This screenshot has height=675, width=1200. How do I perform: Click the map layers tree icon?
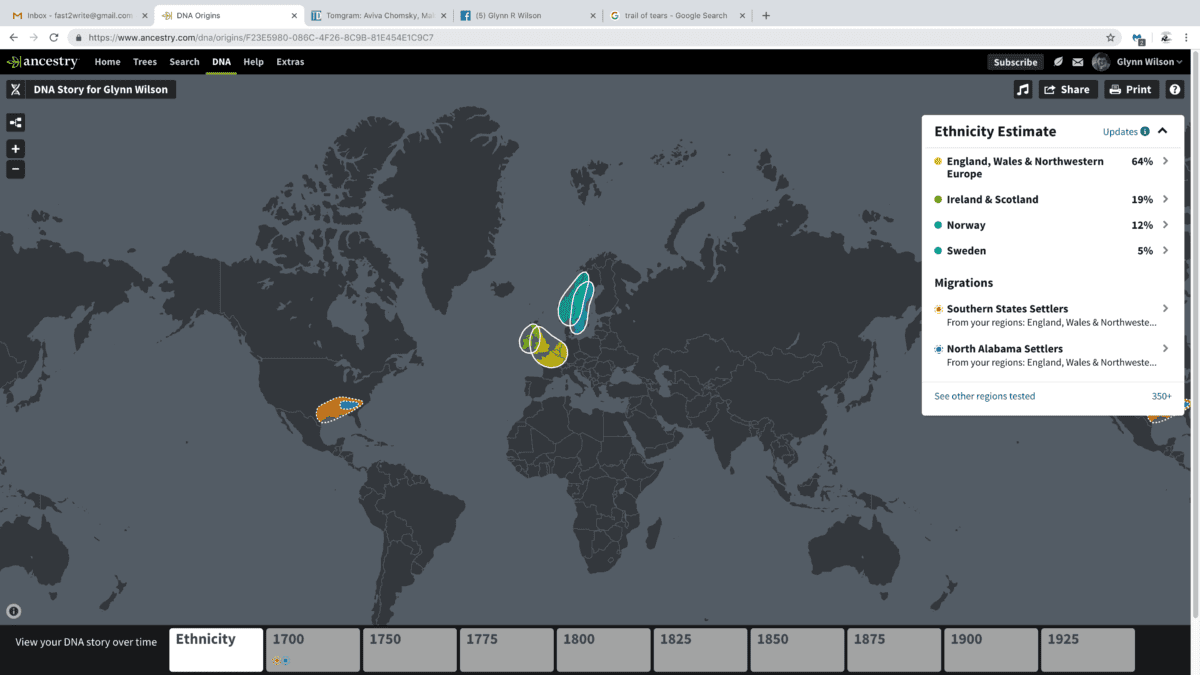tap(15, 123)
